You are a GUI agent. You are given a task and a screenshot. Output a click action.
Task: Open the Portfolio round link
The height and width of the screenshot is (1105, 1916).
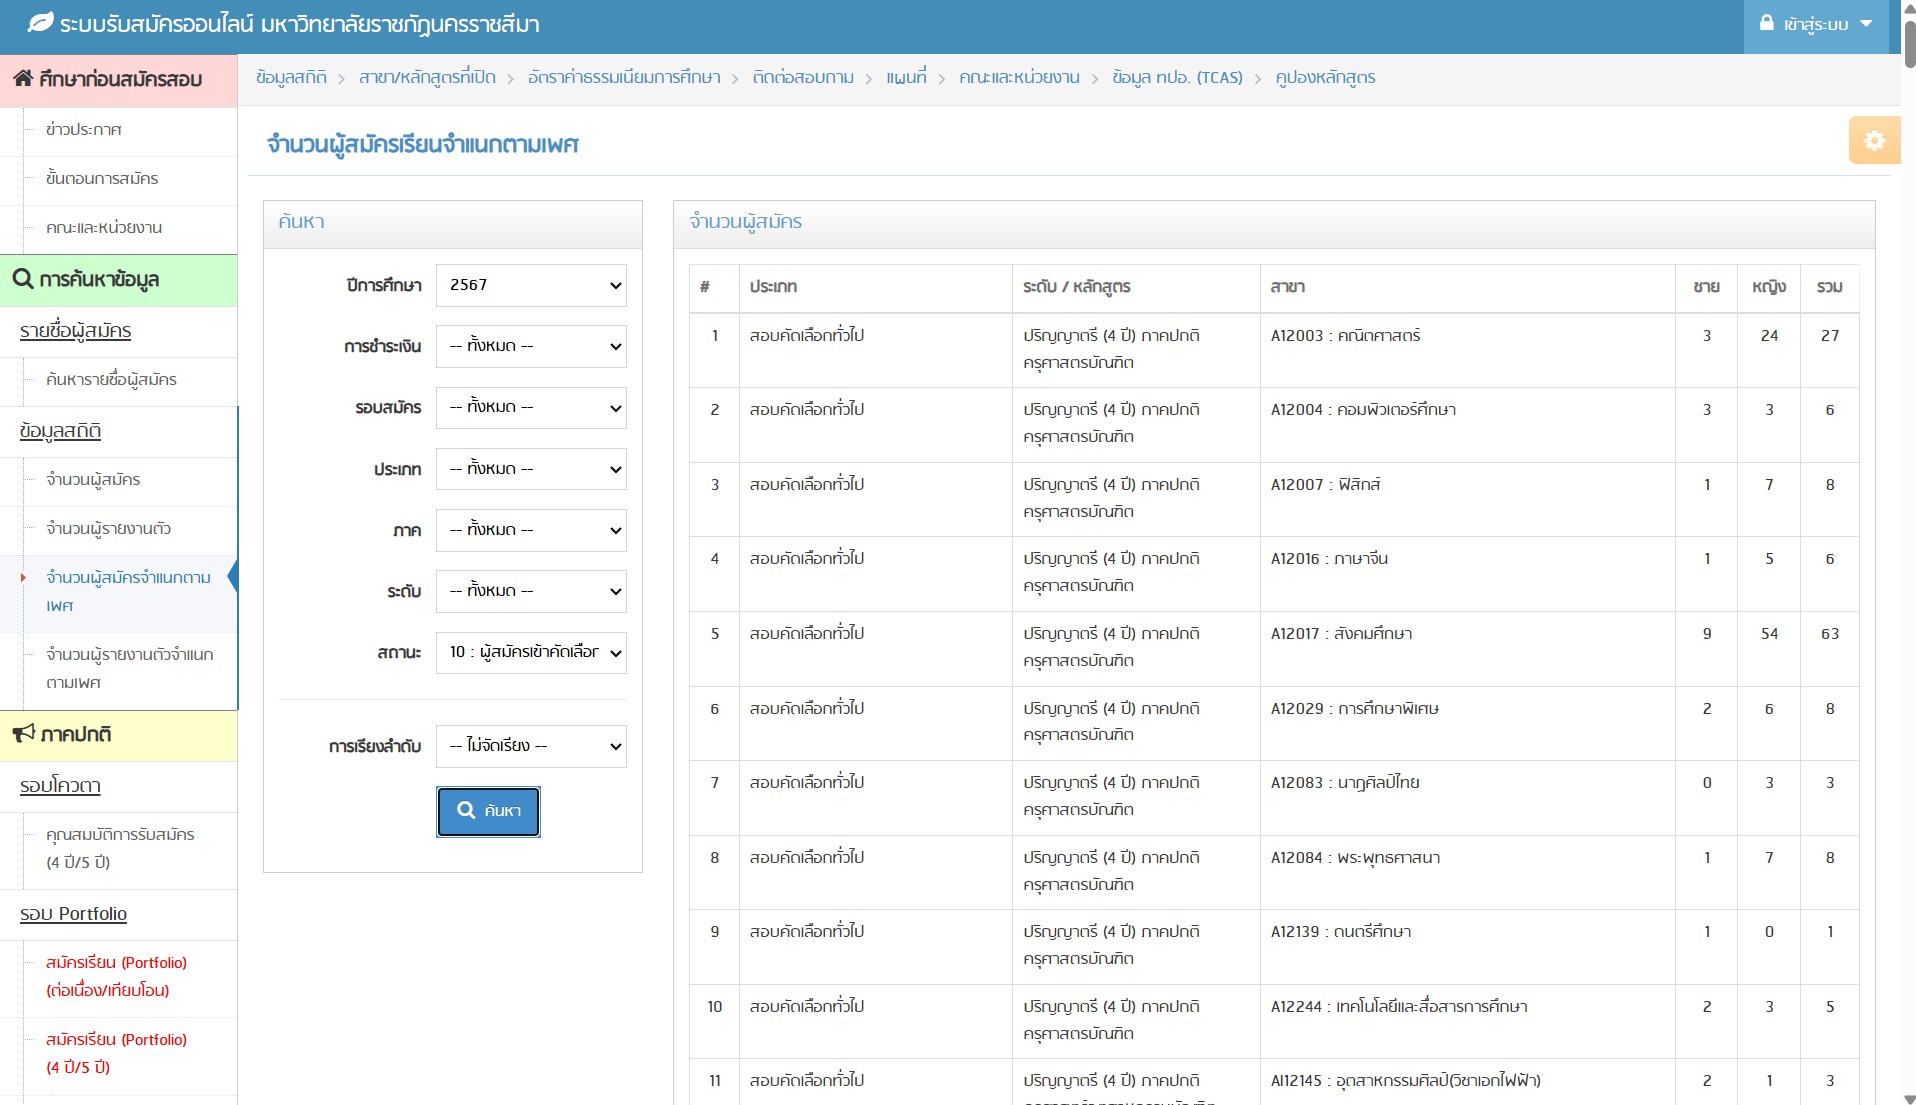pyautogui.click(x=73, y=914)
